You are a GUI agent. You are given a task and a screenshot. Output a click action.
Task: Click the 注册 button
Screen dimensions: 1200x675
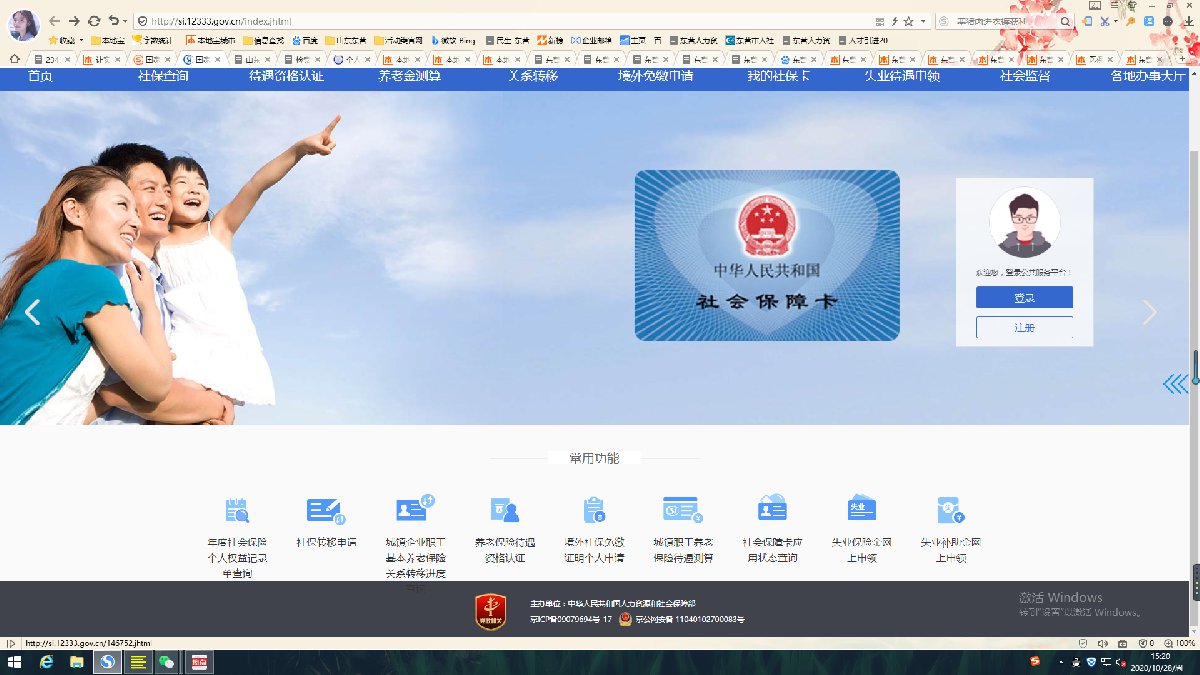coord(1024,327)
